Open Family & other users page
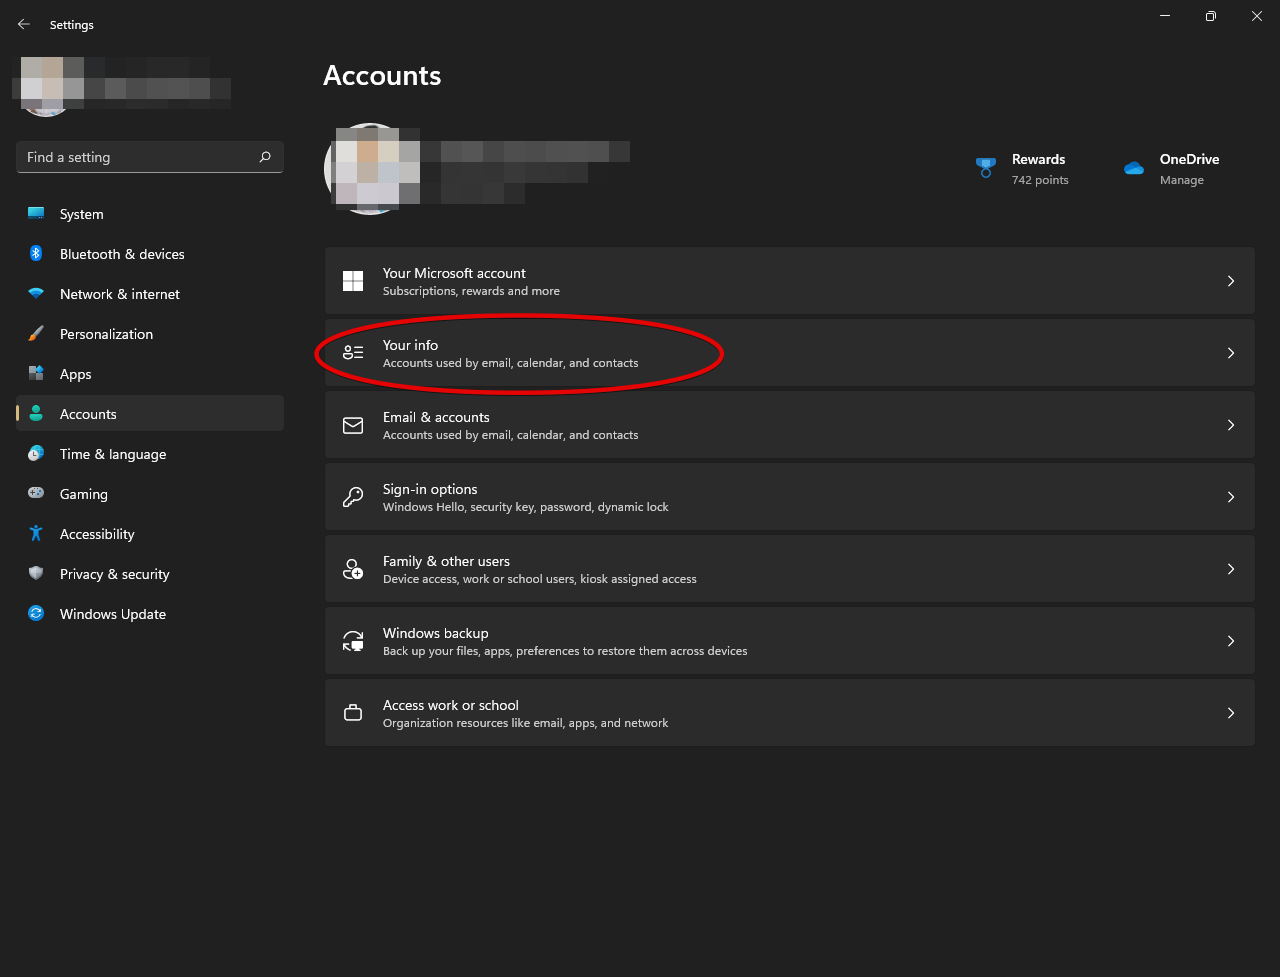This screenshot has height=977, width=1280. [790, 569]
